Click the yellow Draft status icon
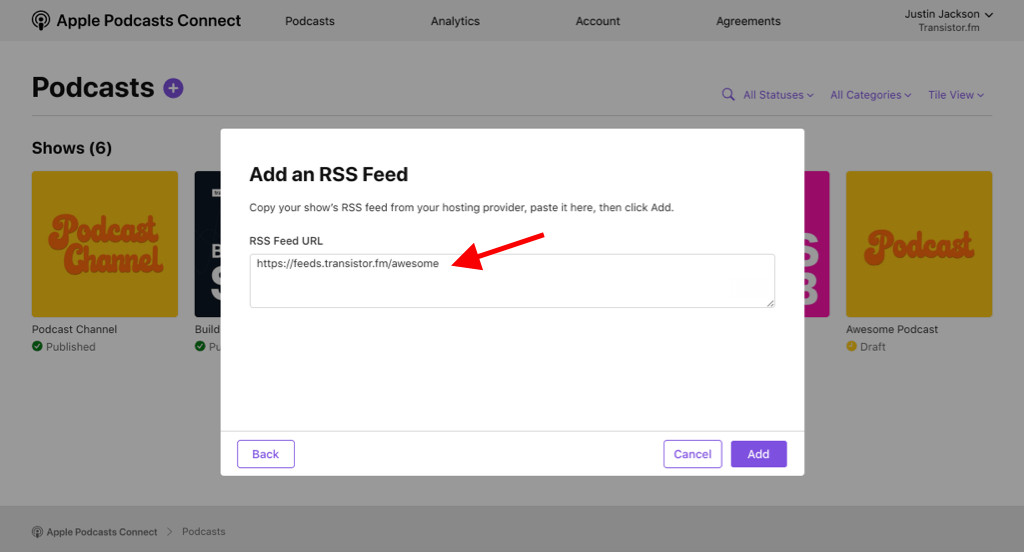 (x=852, y=347)
